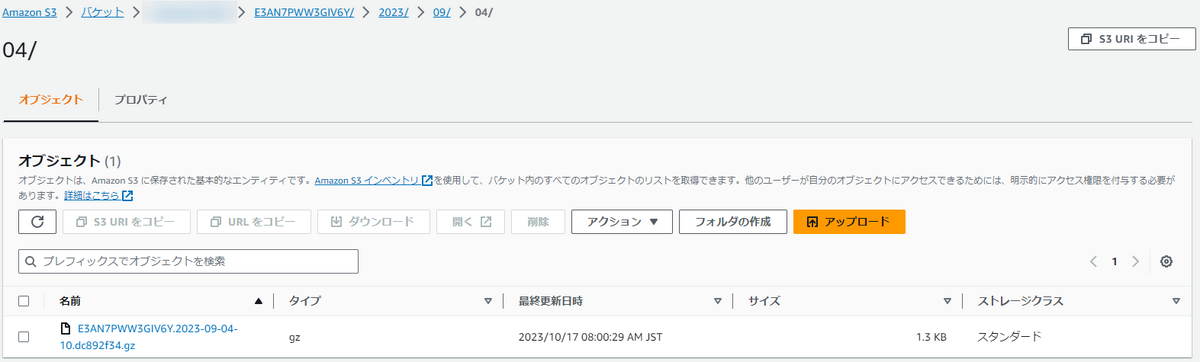This screenshot has height=362, width=1200.
Task: Click the 2023/10/17 08:00:29 AM JST cell
Action: tap(590, 337)
